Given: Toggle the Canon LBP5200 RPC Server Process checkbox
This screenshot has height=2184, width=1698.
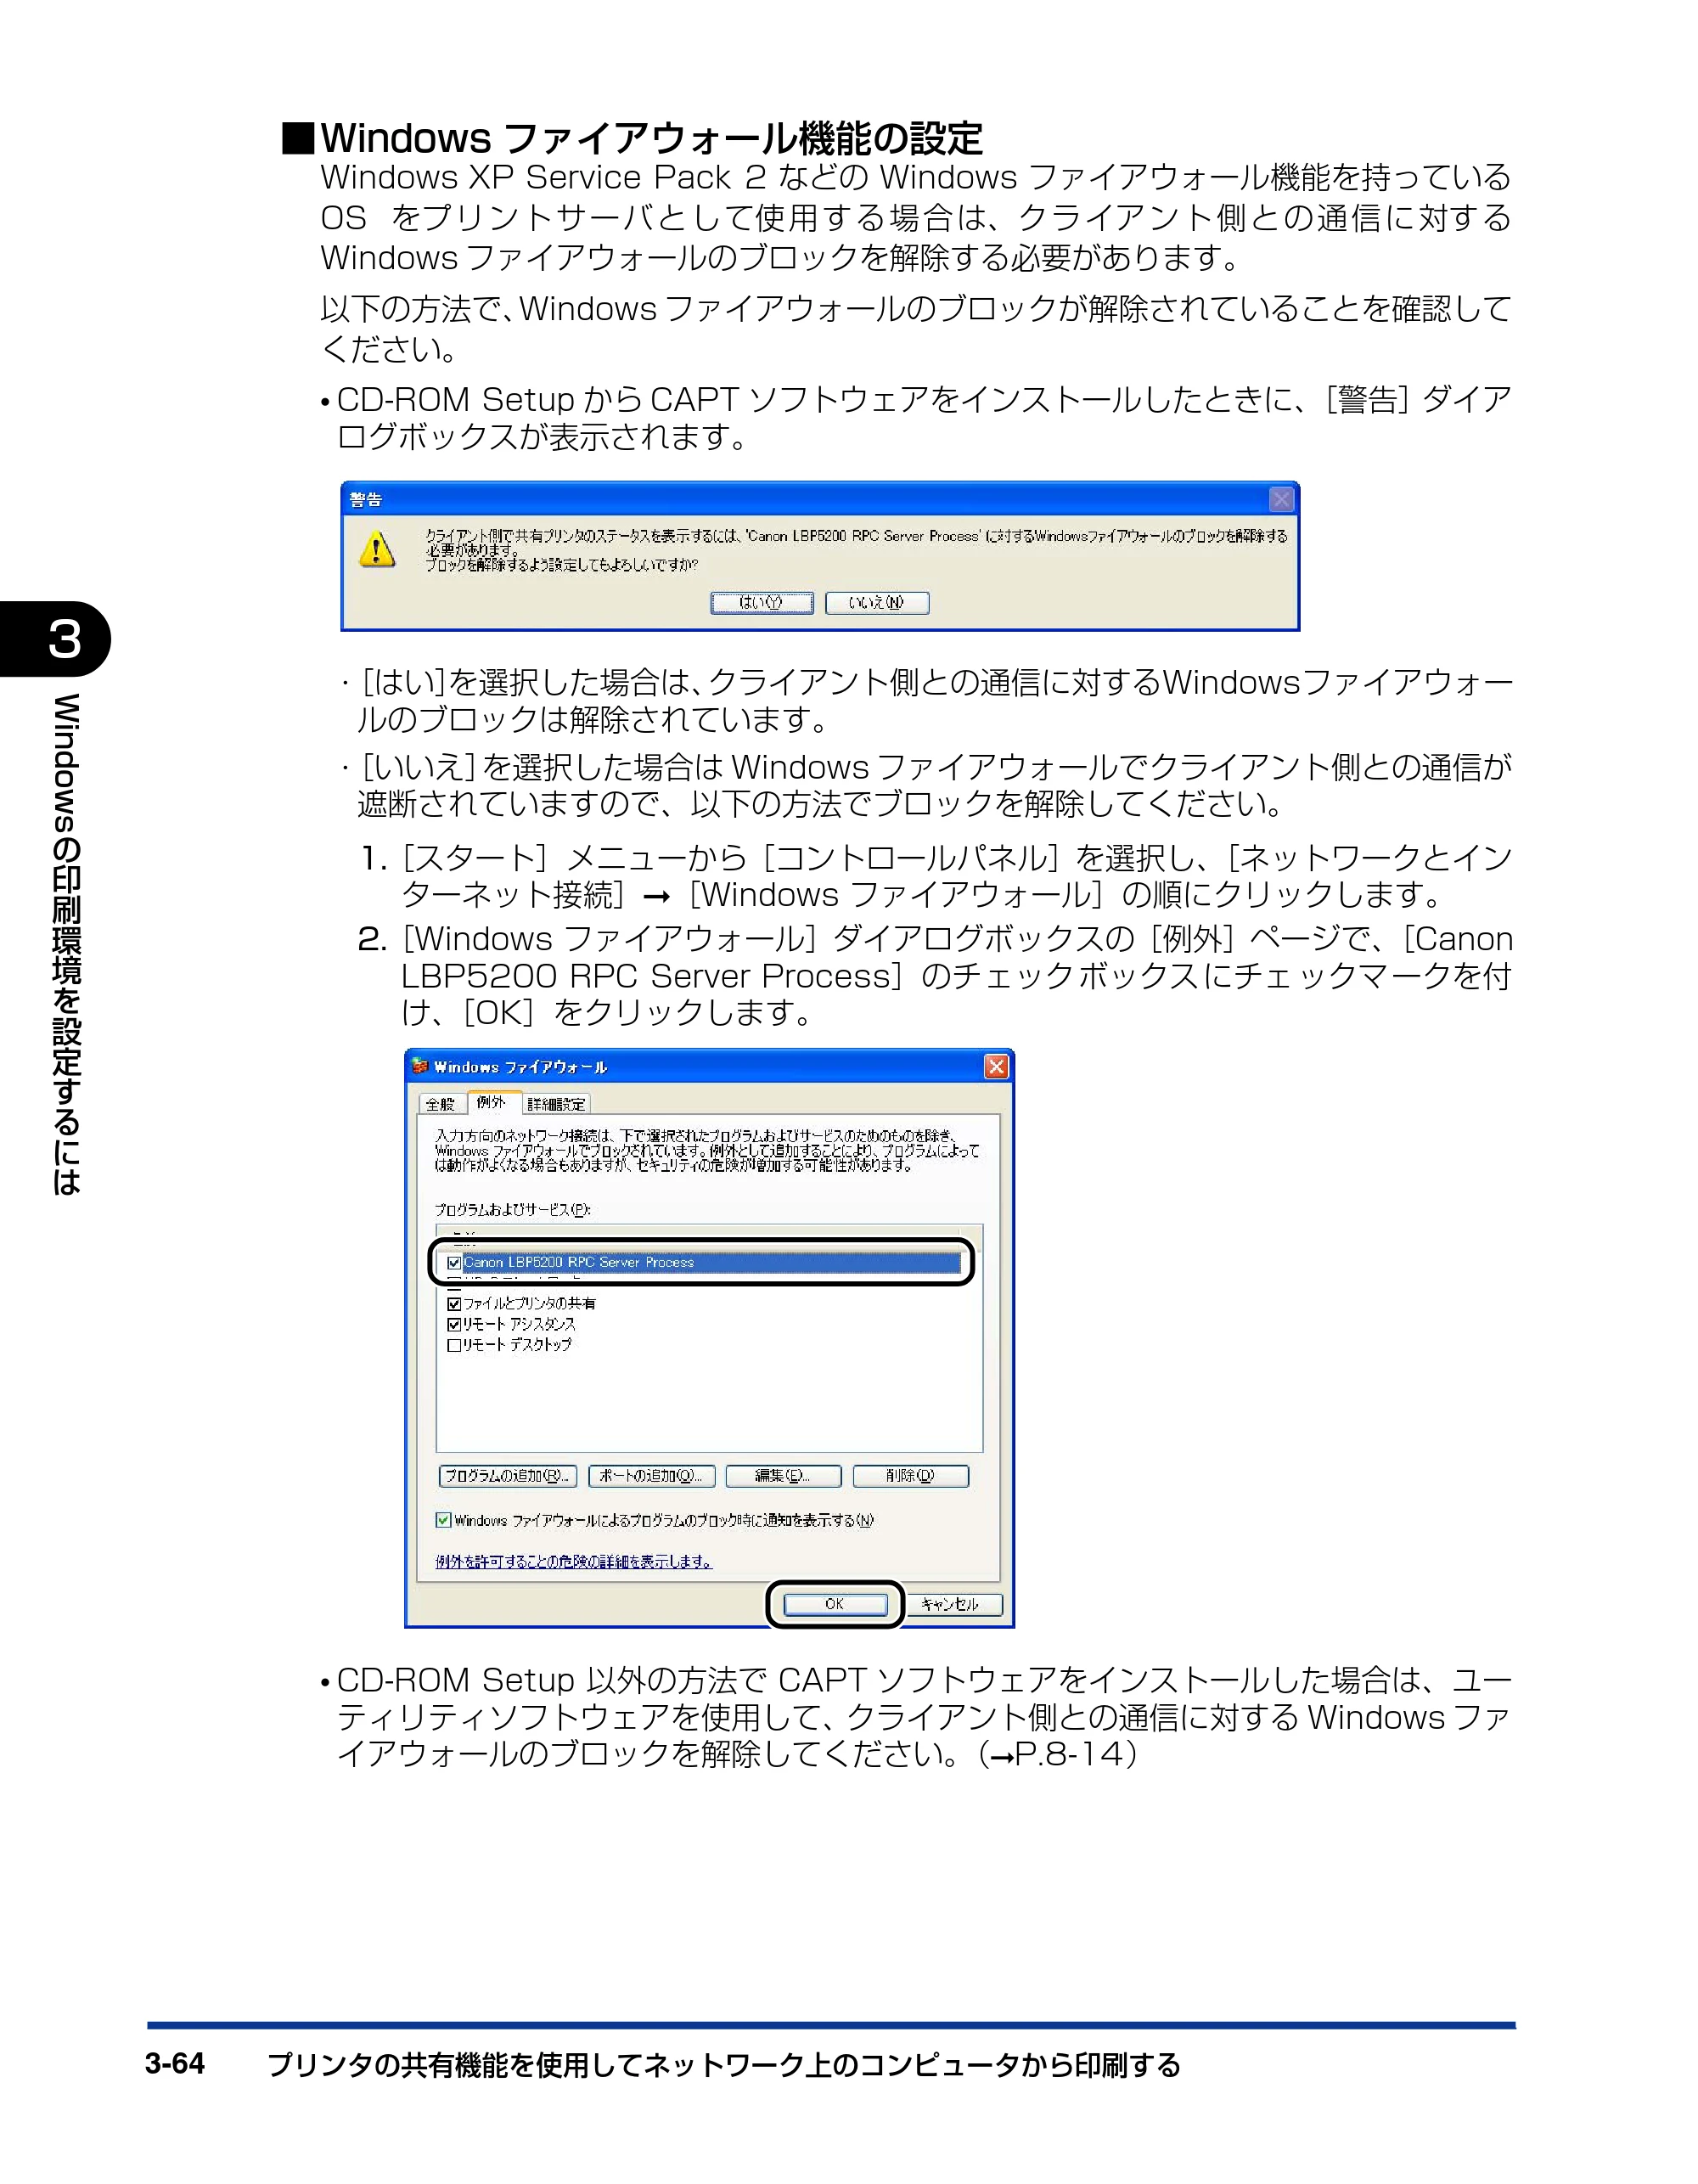Looking at the screenshot, I should tap(454, 1263).
